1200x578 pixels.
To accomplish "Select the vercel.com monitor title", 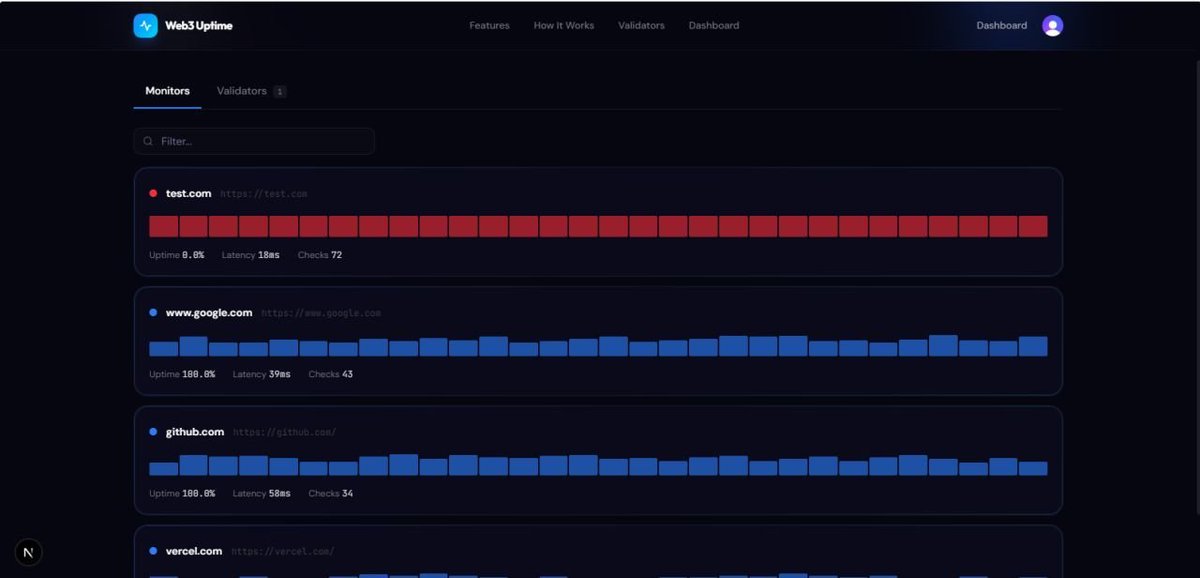I will pyautogui.click(x=194, y=551).
